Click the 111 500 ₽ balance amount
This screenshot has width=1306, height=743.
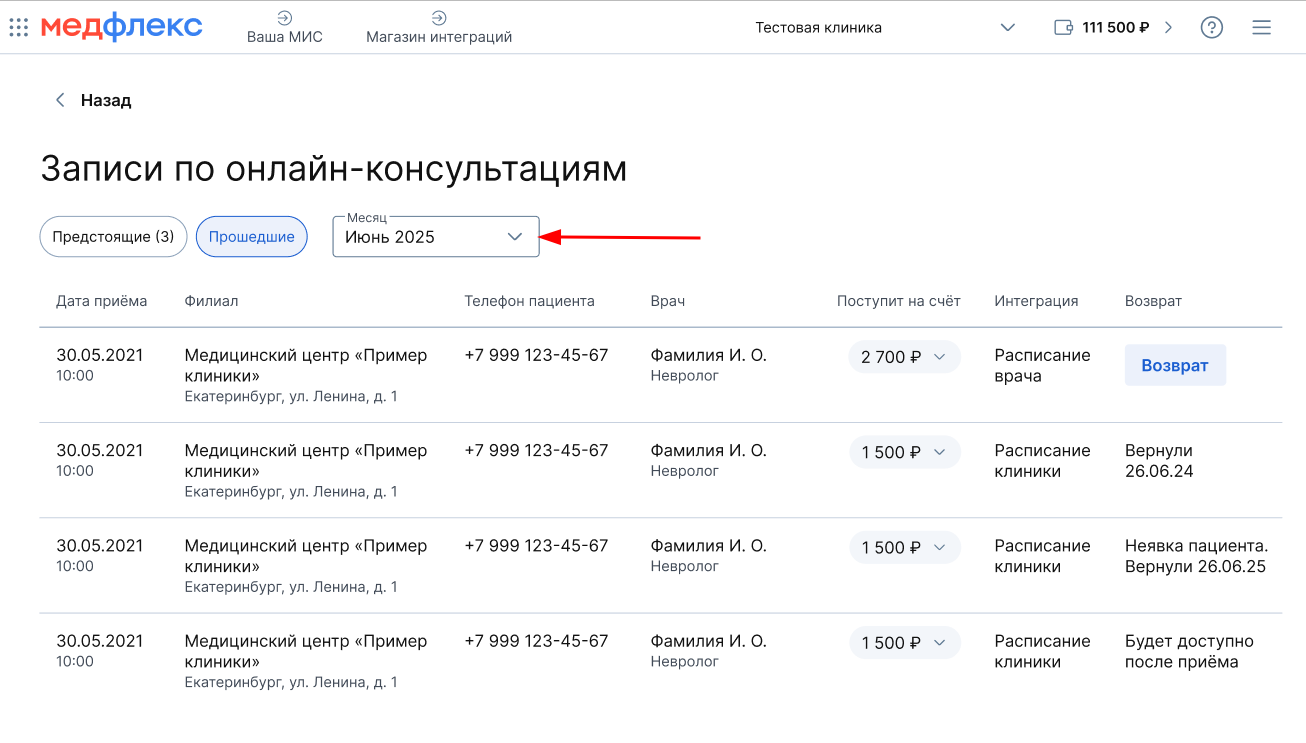[x=1116, y=27]
